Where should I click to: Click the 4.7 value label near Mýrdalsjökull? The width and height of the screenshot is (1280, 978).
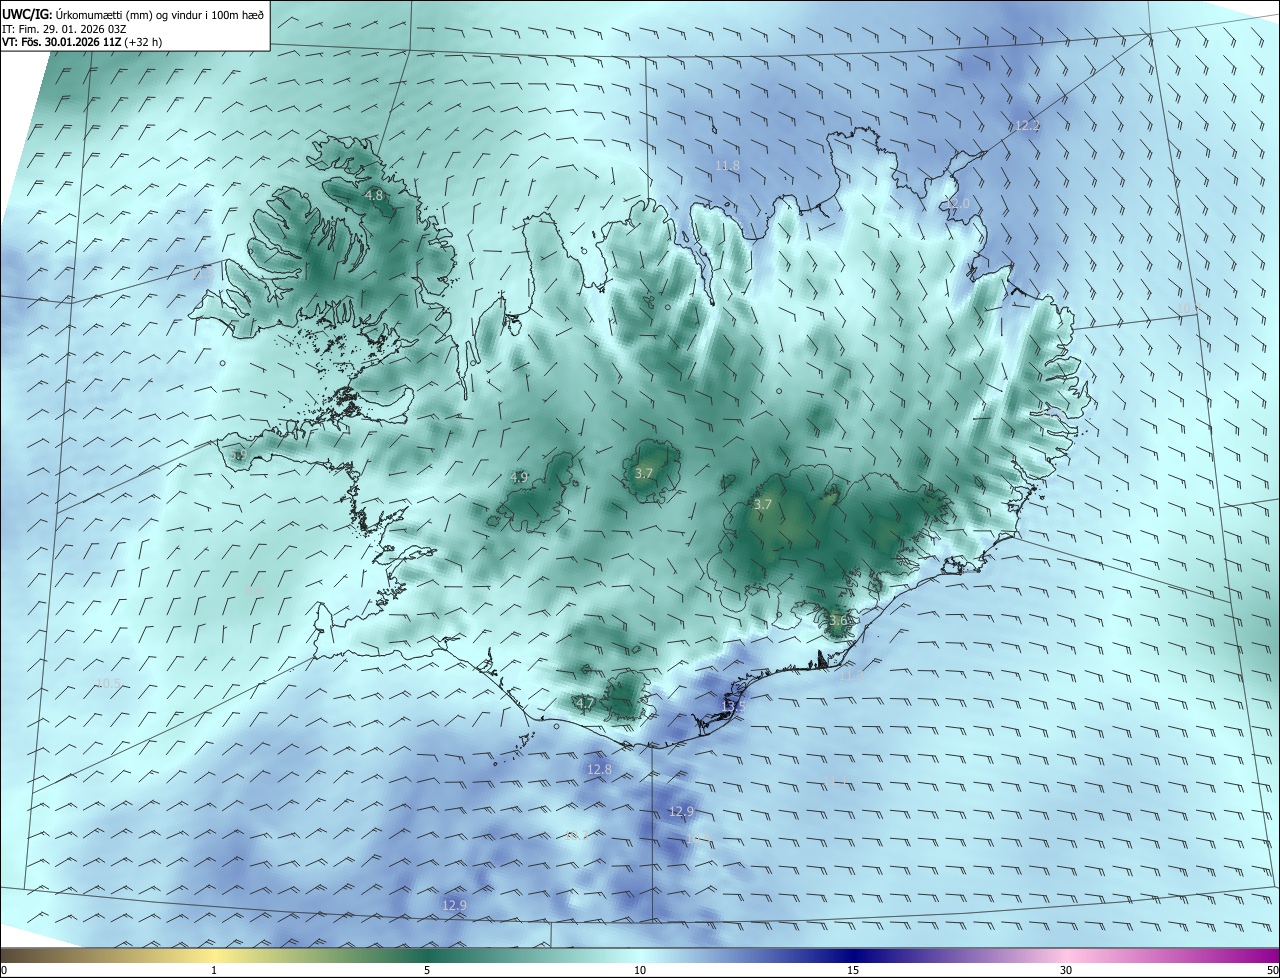(x=585, y=704)
